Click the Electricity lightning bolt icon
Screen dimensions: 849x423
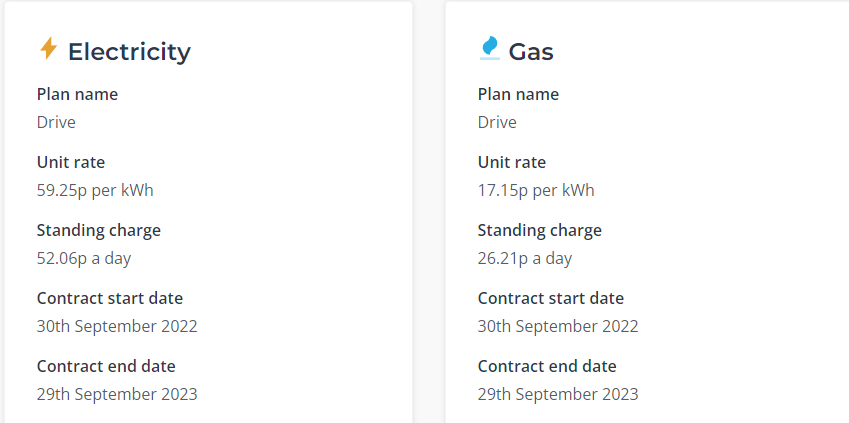(x=49, y=48)
